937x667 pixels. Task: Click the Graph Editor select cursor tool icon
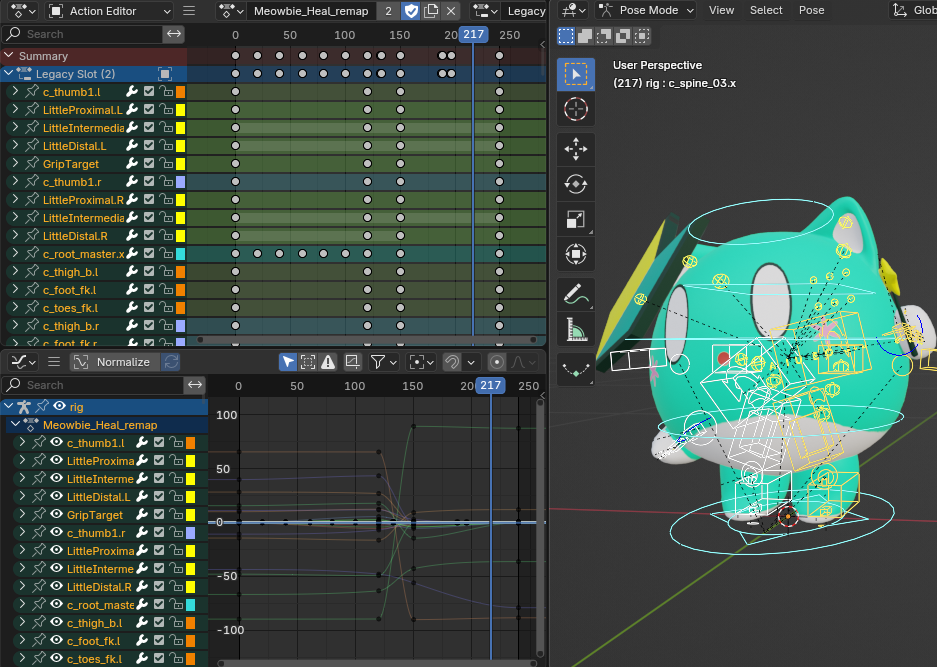(288, 362)
